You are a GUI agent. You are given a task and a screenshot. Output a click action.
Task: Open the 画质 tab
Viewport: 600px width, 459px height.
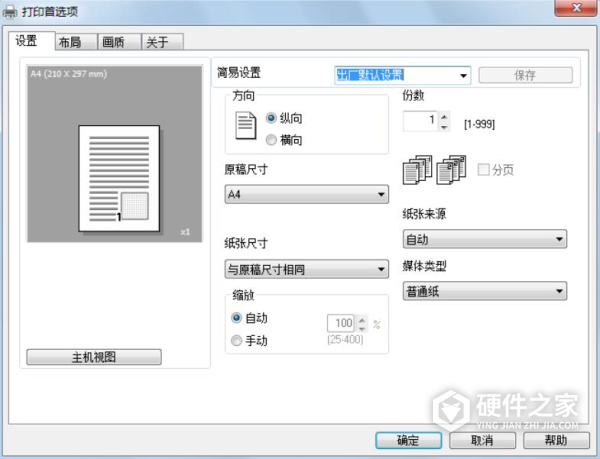[119, 42]
